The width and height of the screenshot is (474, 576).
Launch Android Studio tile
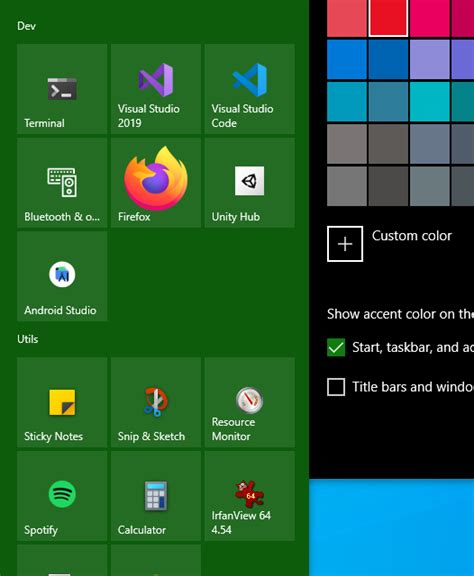[62, 276]
